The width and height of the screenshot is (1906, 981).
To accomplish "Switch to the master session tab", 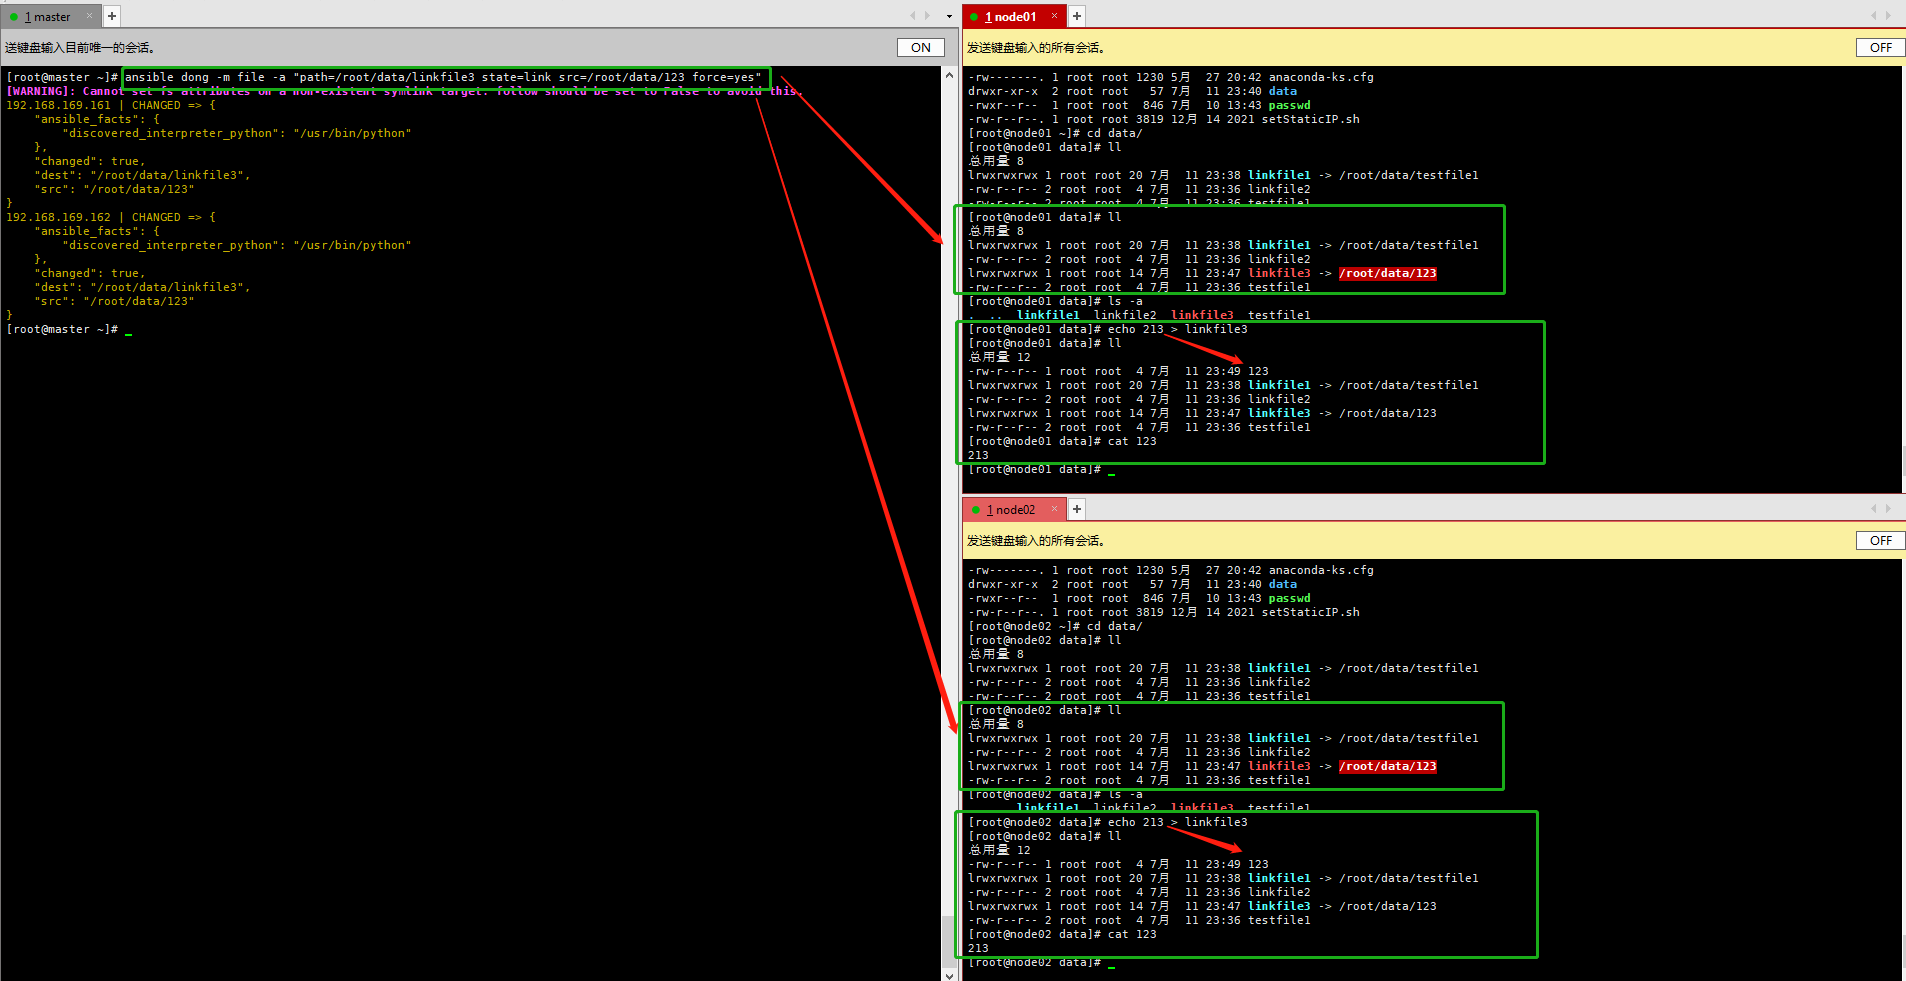I will pyautogui.click(x=47, y=17).
